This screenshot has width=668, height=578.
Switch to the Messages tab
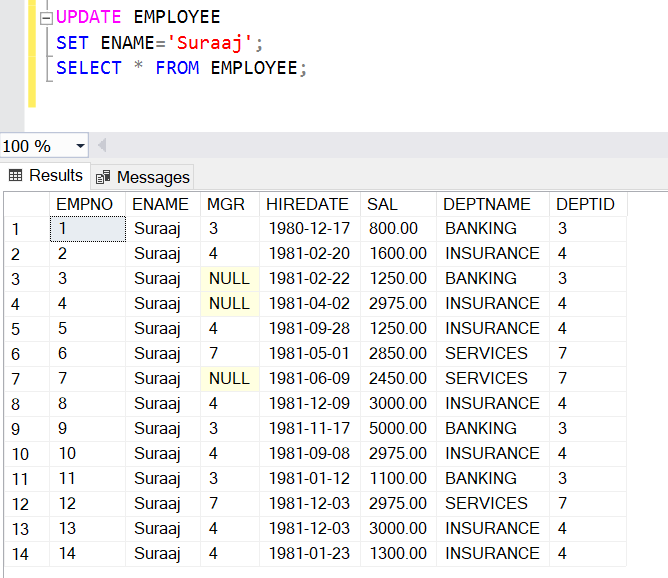[x=142, y=177]
